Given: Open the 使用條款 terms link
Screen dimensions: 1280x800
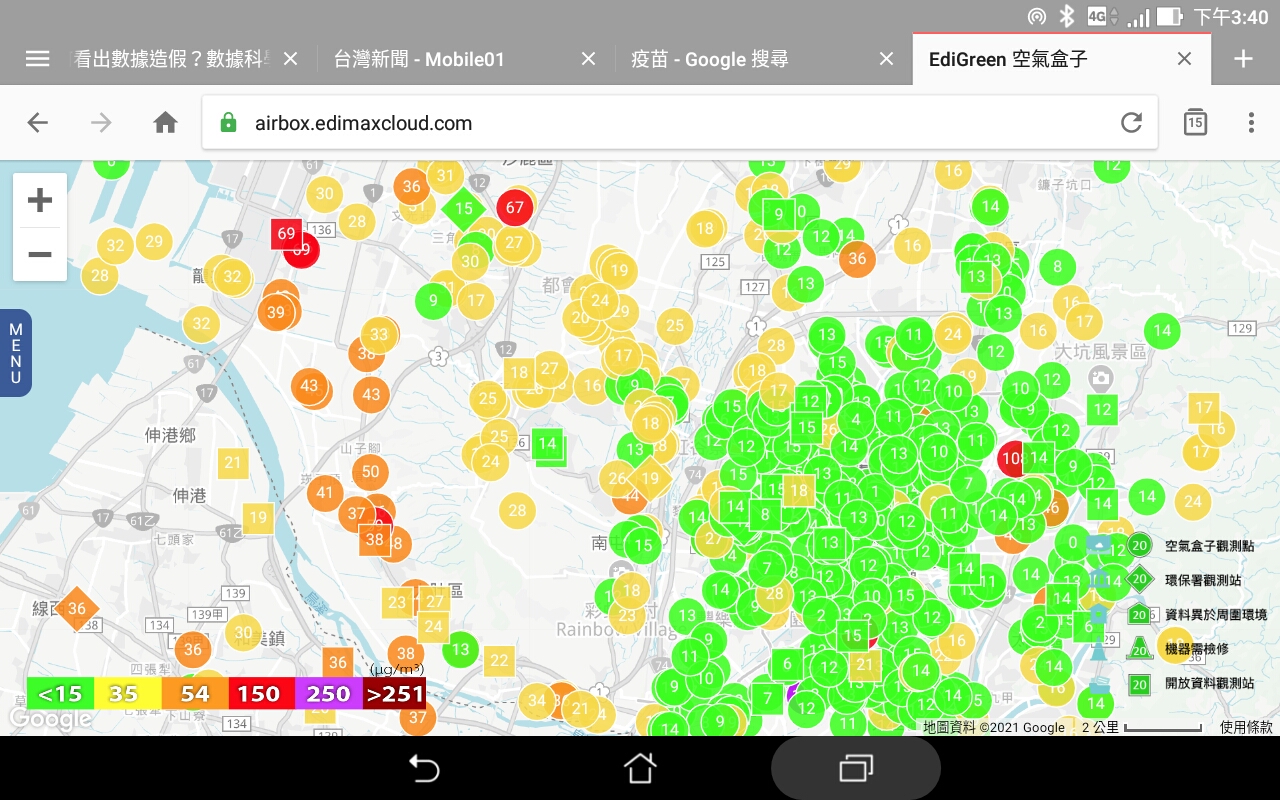Looking at the screenshot, I should (1246, 728).
